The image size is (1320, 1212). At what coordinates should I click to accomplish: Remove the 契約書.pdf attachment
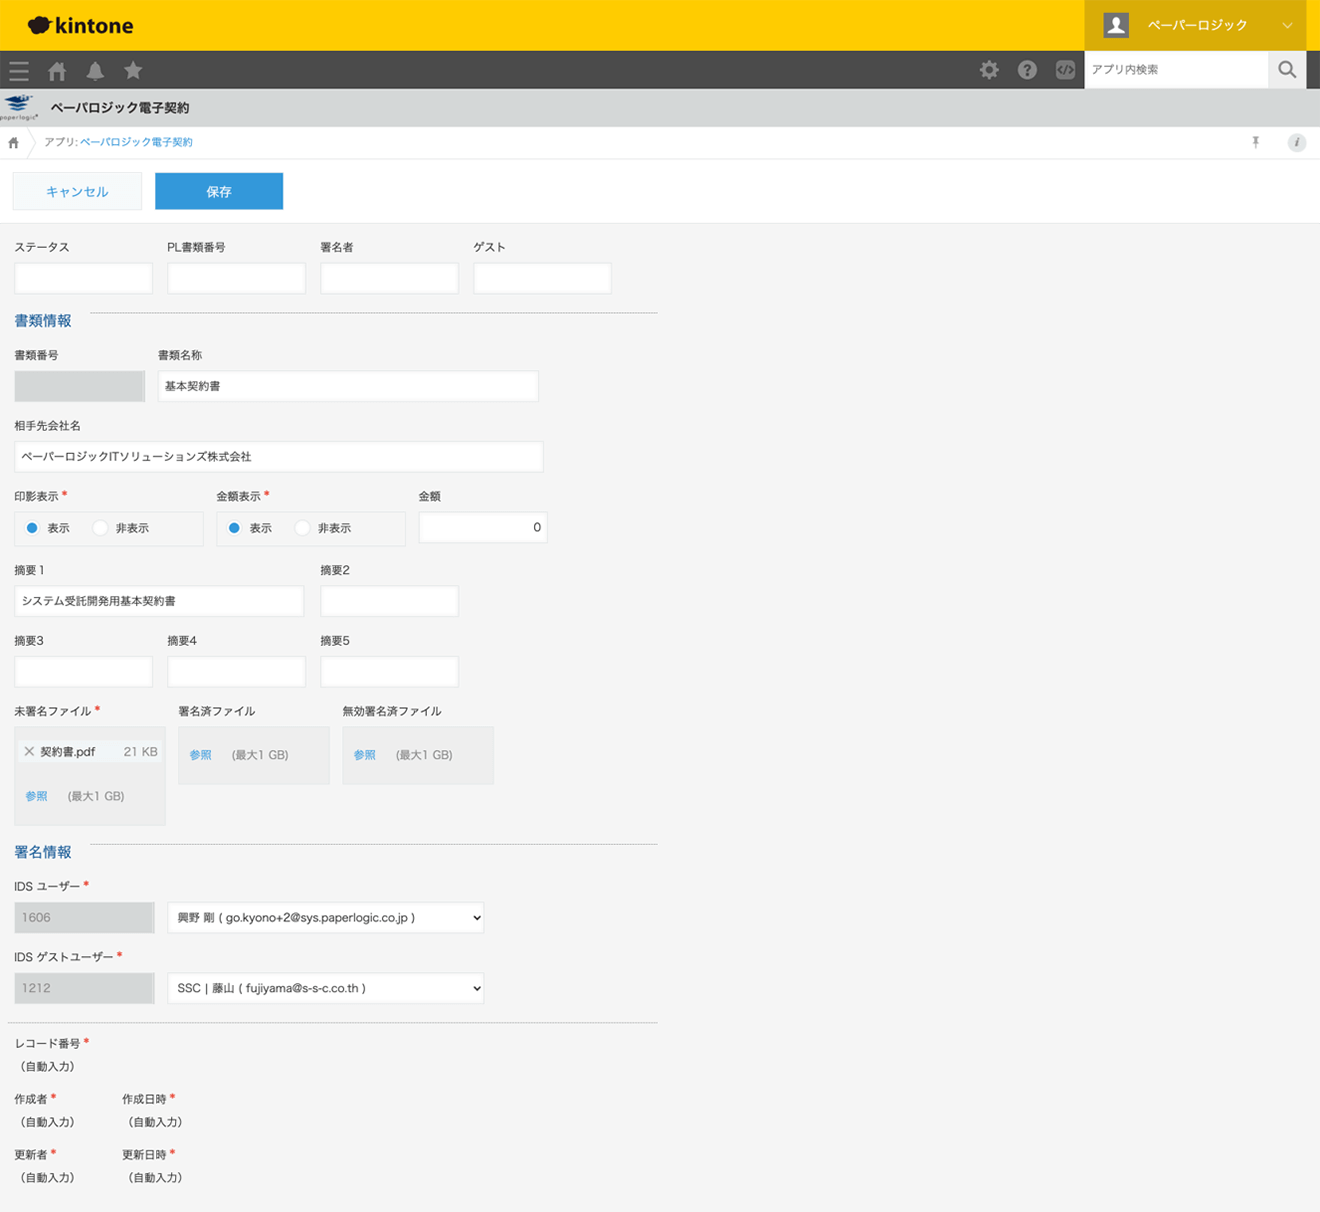[x=29, y=752]
